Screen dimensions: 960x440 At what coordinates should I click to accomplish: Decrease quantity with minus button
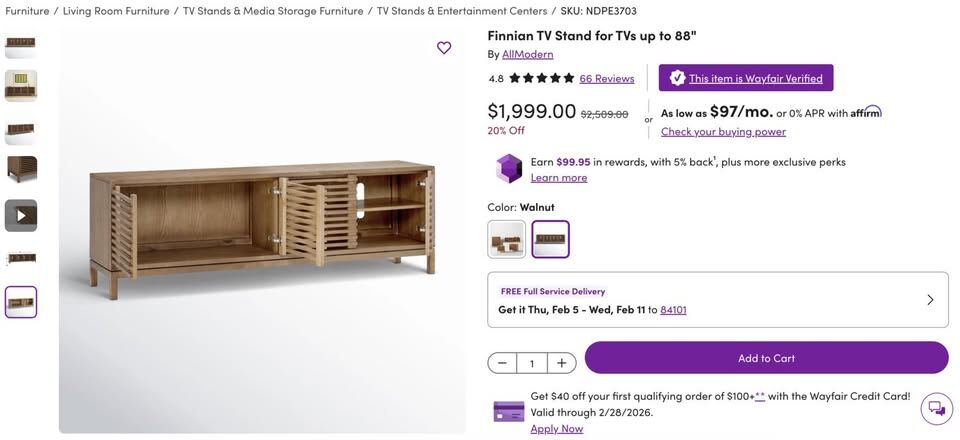(502, 363)
